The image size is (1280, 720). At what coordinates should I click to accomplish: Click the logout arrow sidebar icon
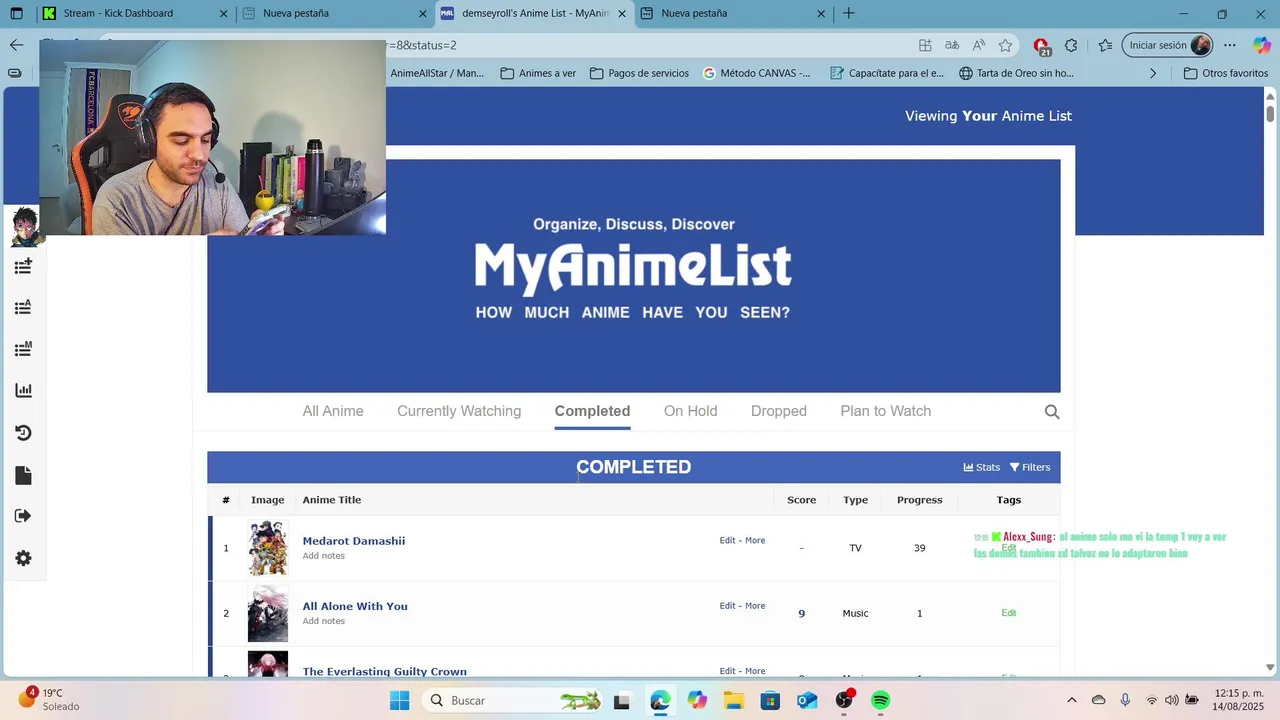point(23,516)
